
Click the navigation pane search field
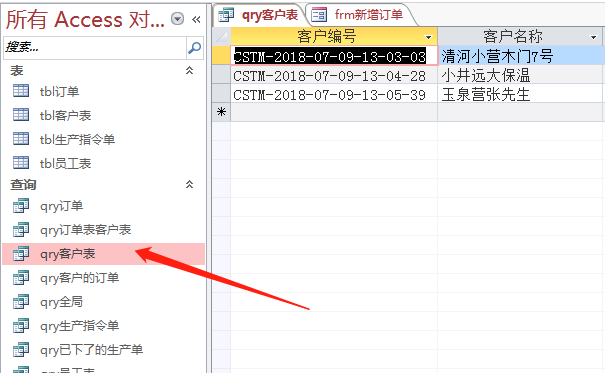[95, 48]
